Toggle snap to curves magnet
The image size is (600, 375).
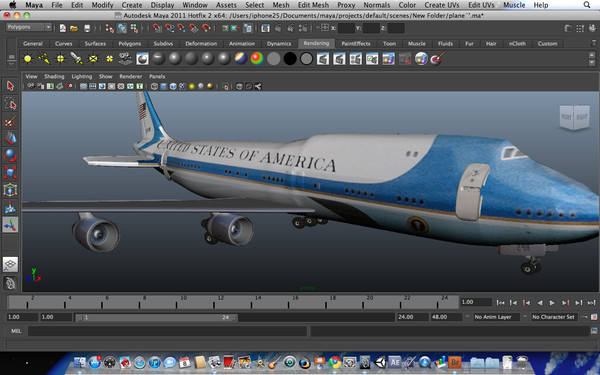(170, 28)
